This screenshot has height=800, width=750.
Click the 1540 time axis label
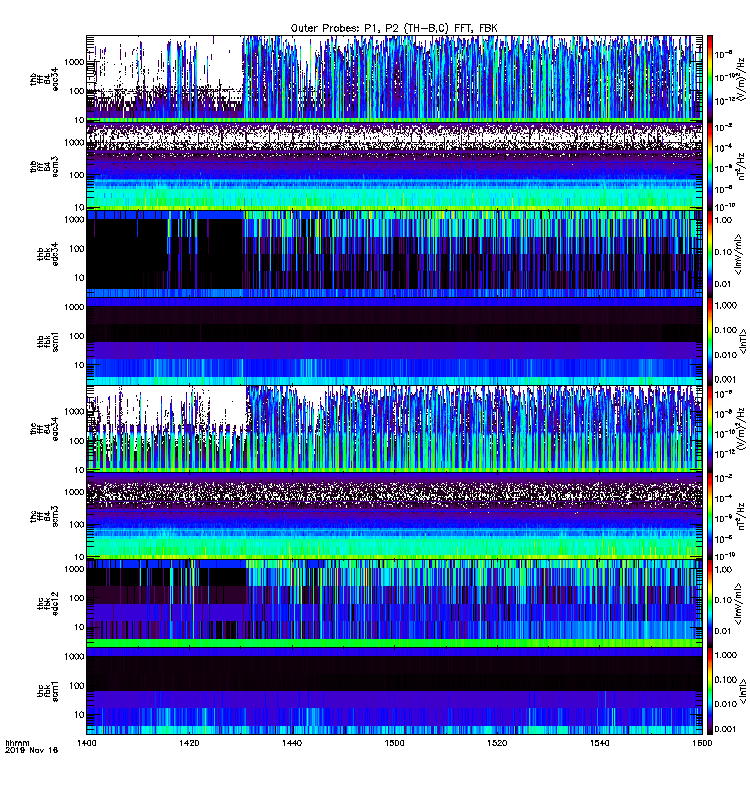point(599,743)
